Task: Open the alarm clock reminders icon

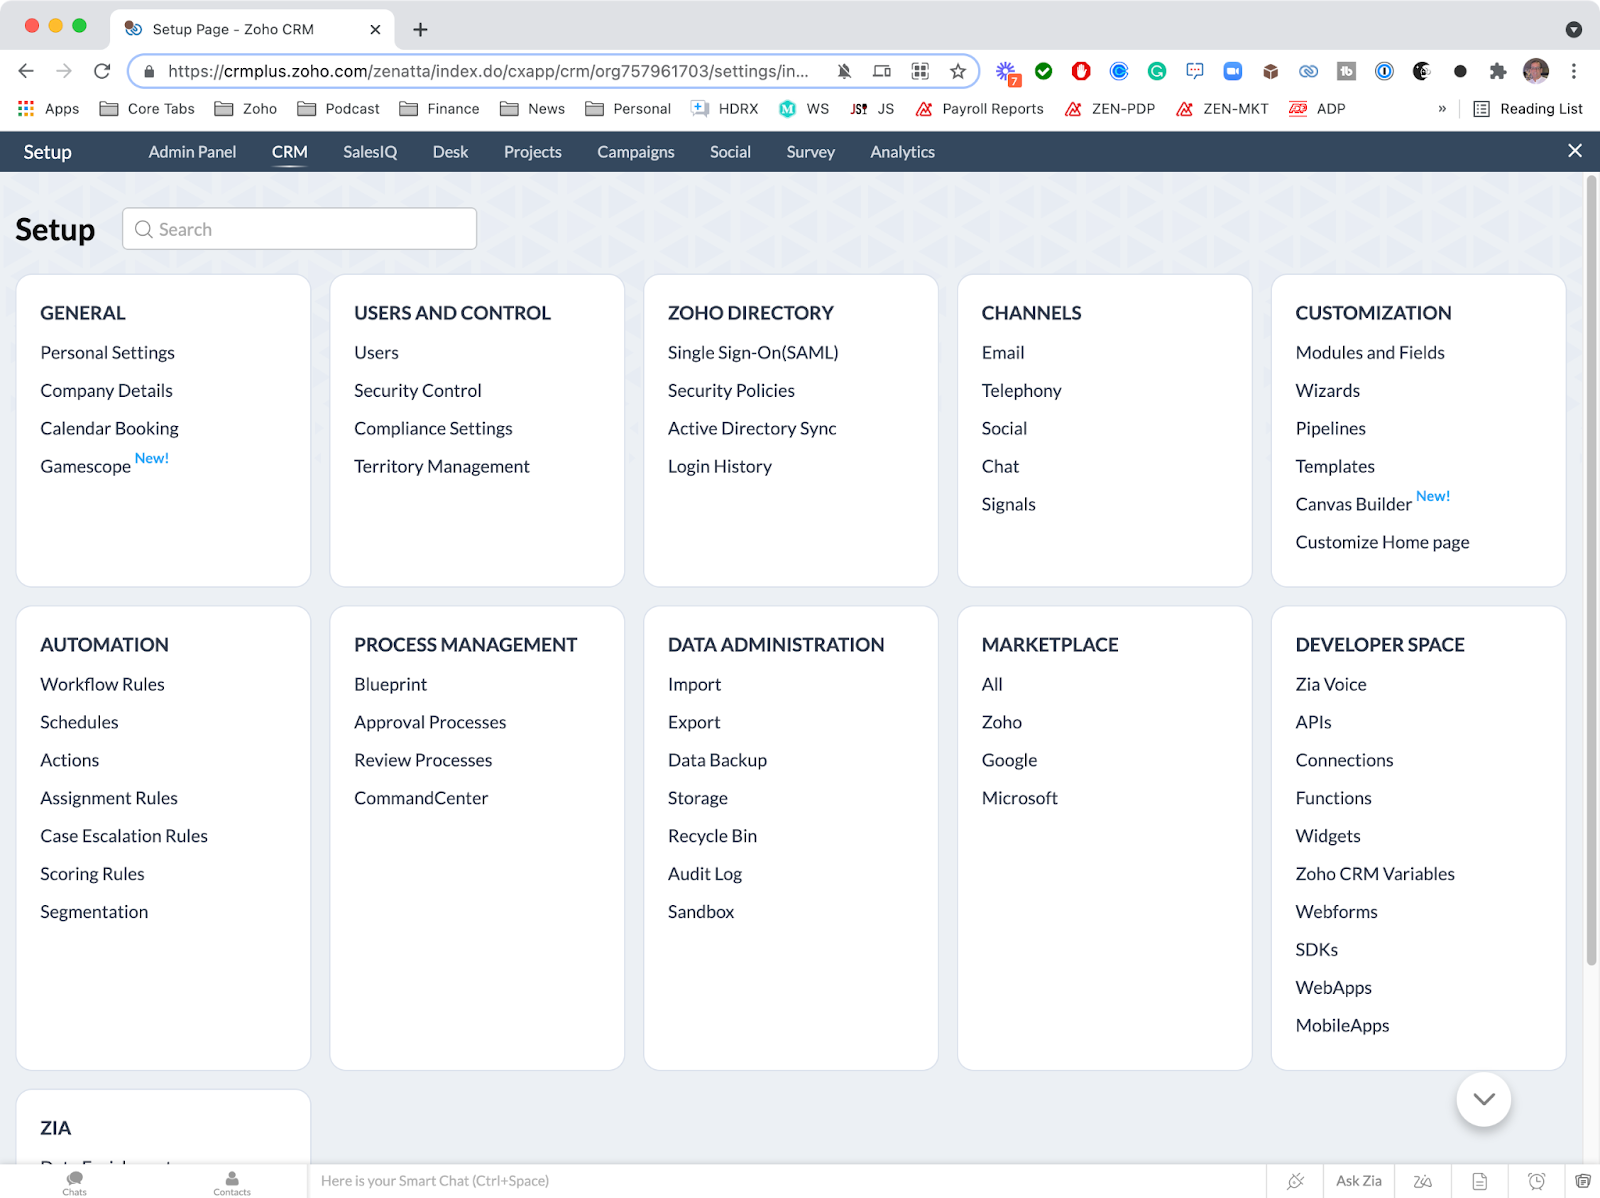Action: pos(1537,1181)
